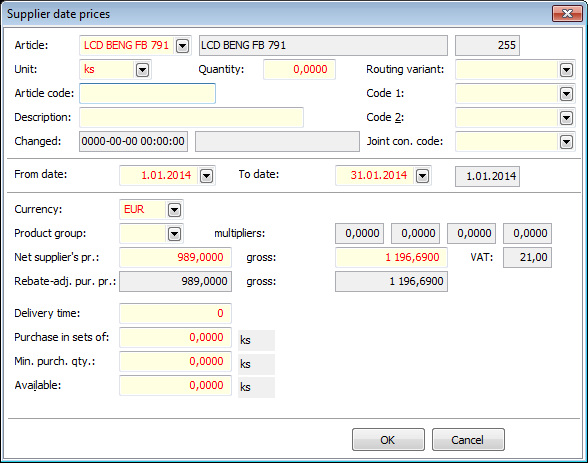The height and width of the screenshot is (463, 588).
Task: Click the Min. purch. qty. field
Action: coord(176,361)
